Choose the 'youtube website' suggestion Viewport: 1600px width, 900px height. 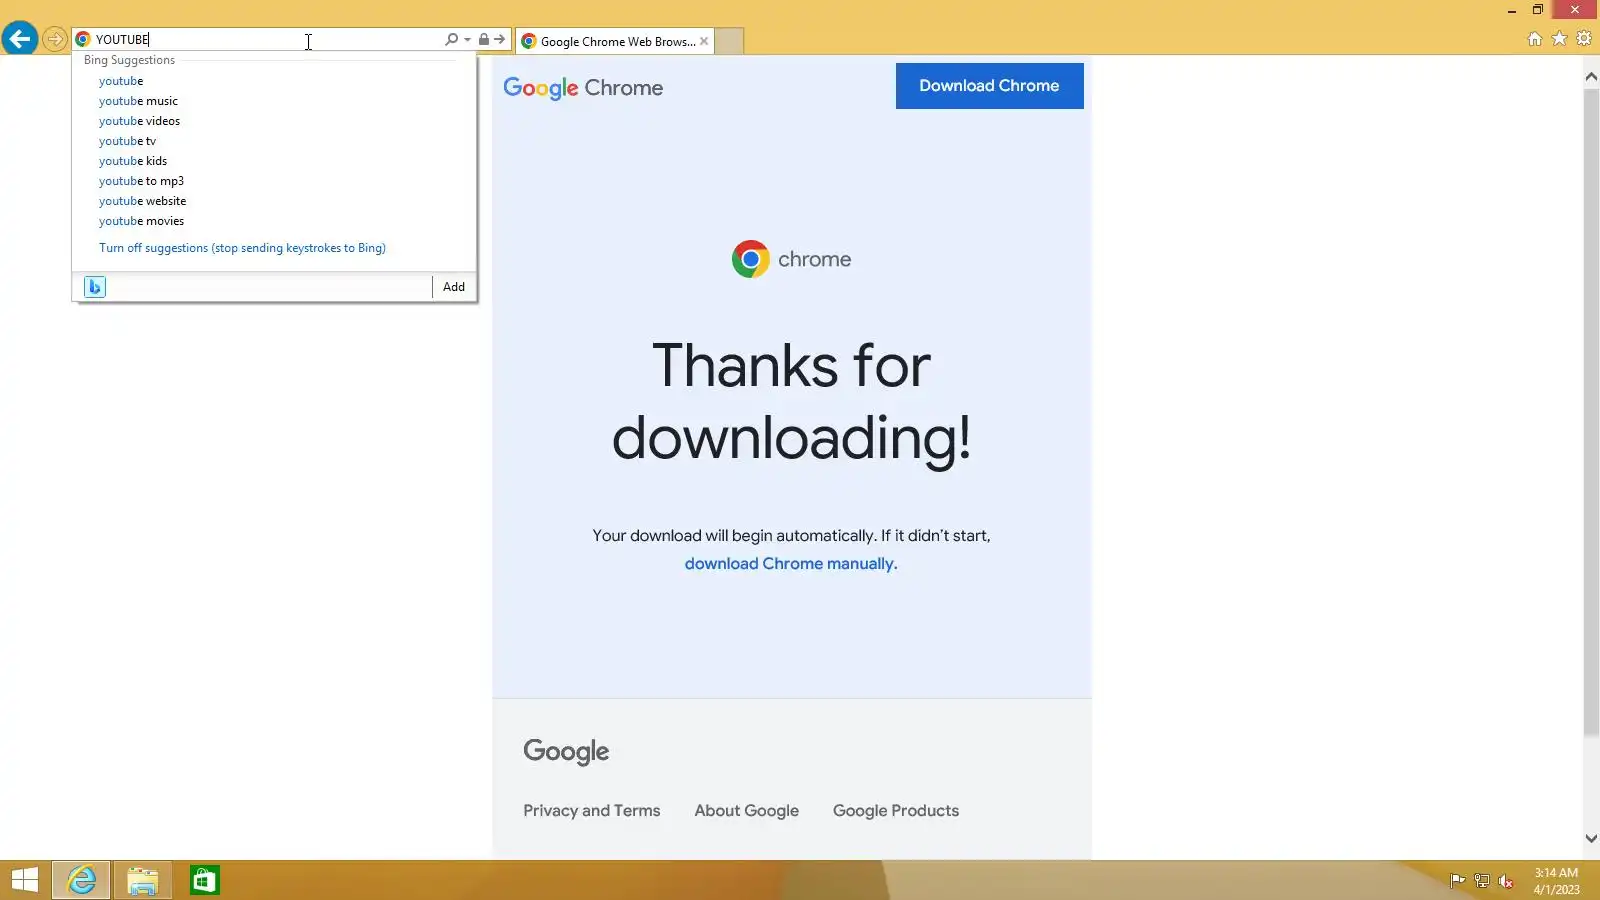pos(142,201)
